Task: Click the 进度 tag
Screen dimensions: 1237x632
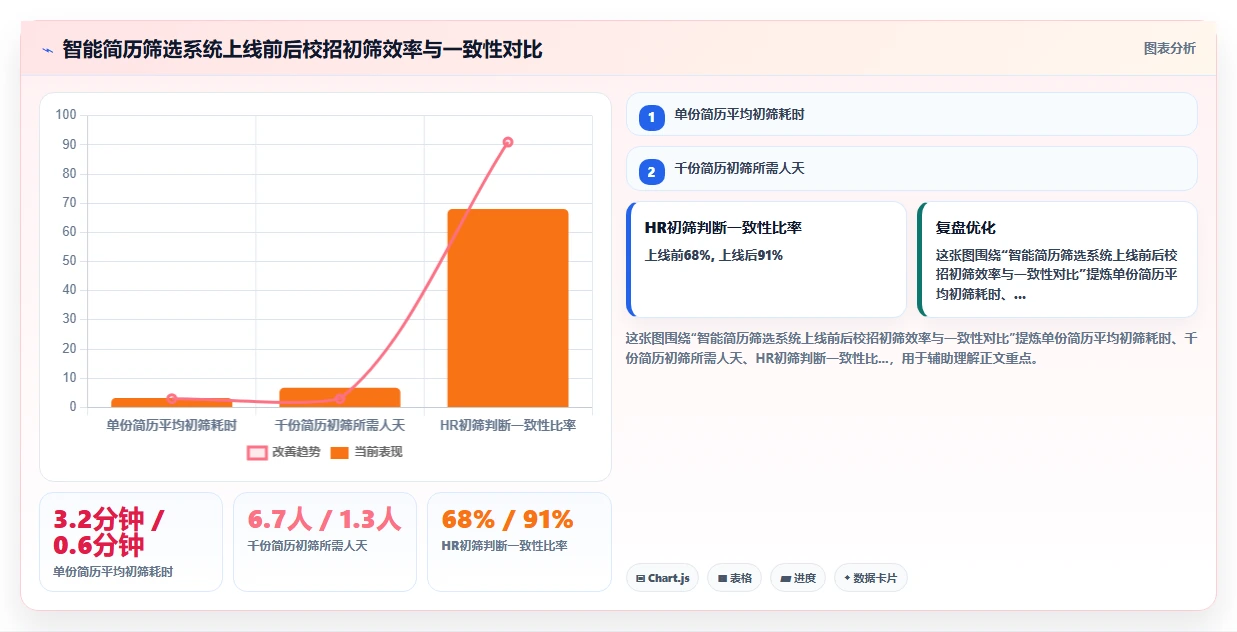Action: pos(798,578)
